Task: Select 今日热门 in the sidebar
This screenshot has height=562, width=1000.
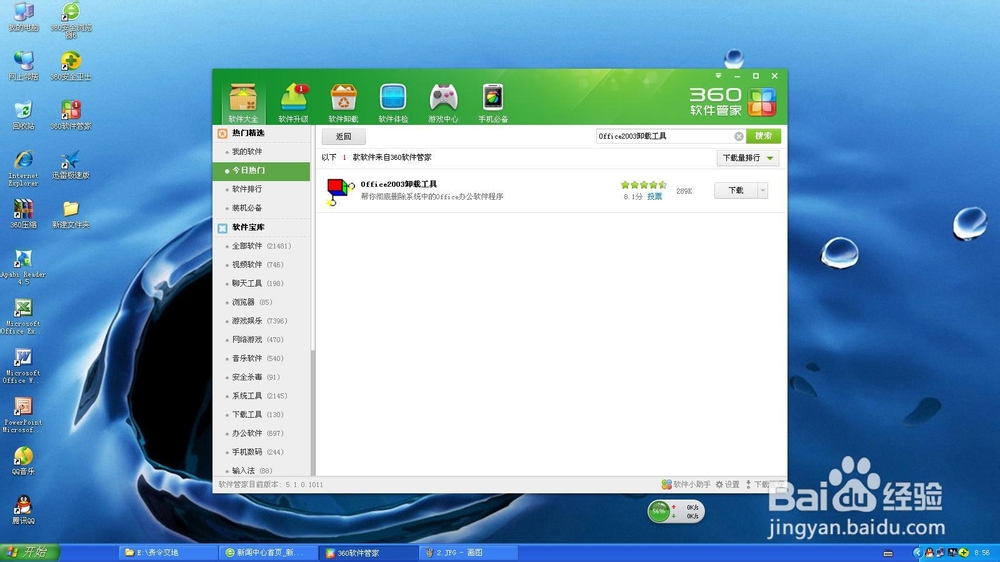Action: pyautogui.click(x=261, y=170)
